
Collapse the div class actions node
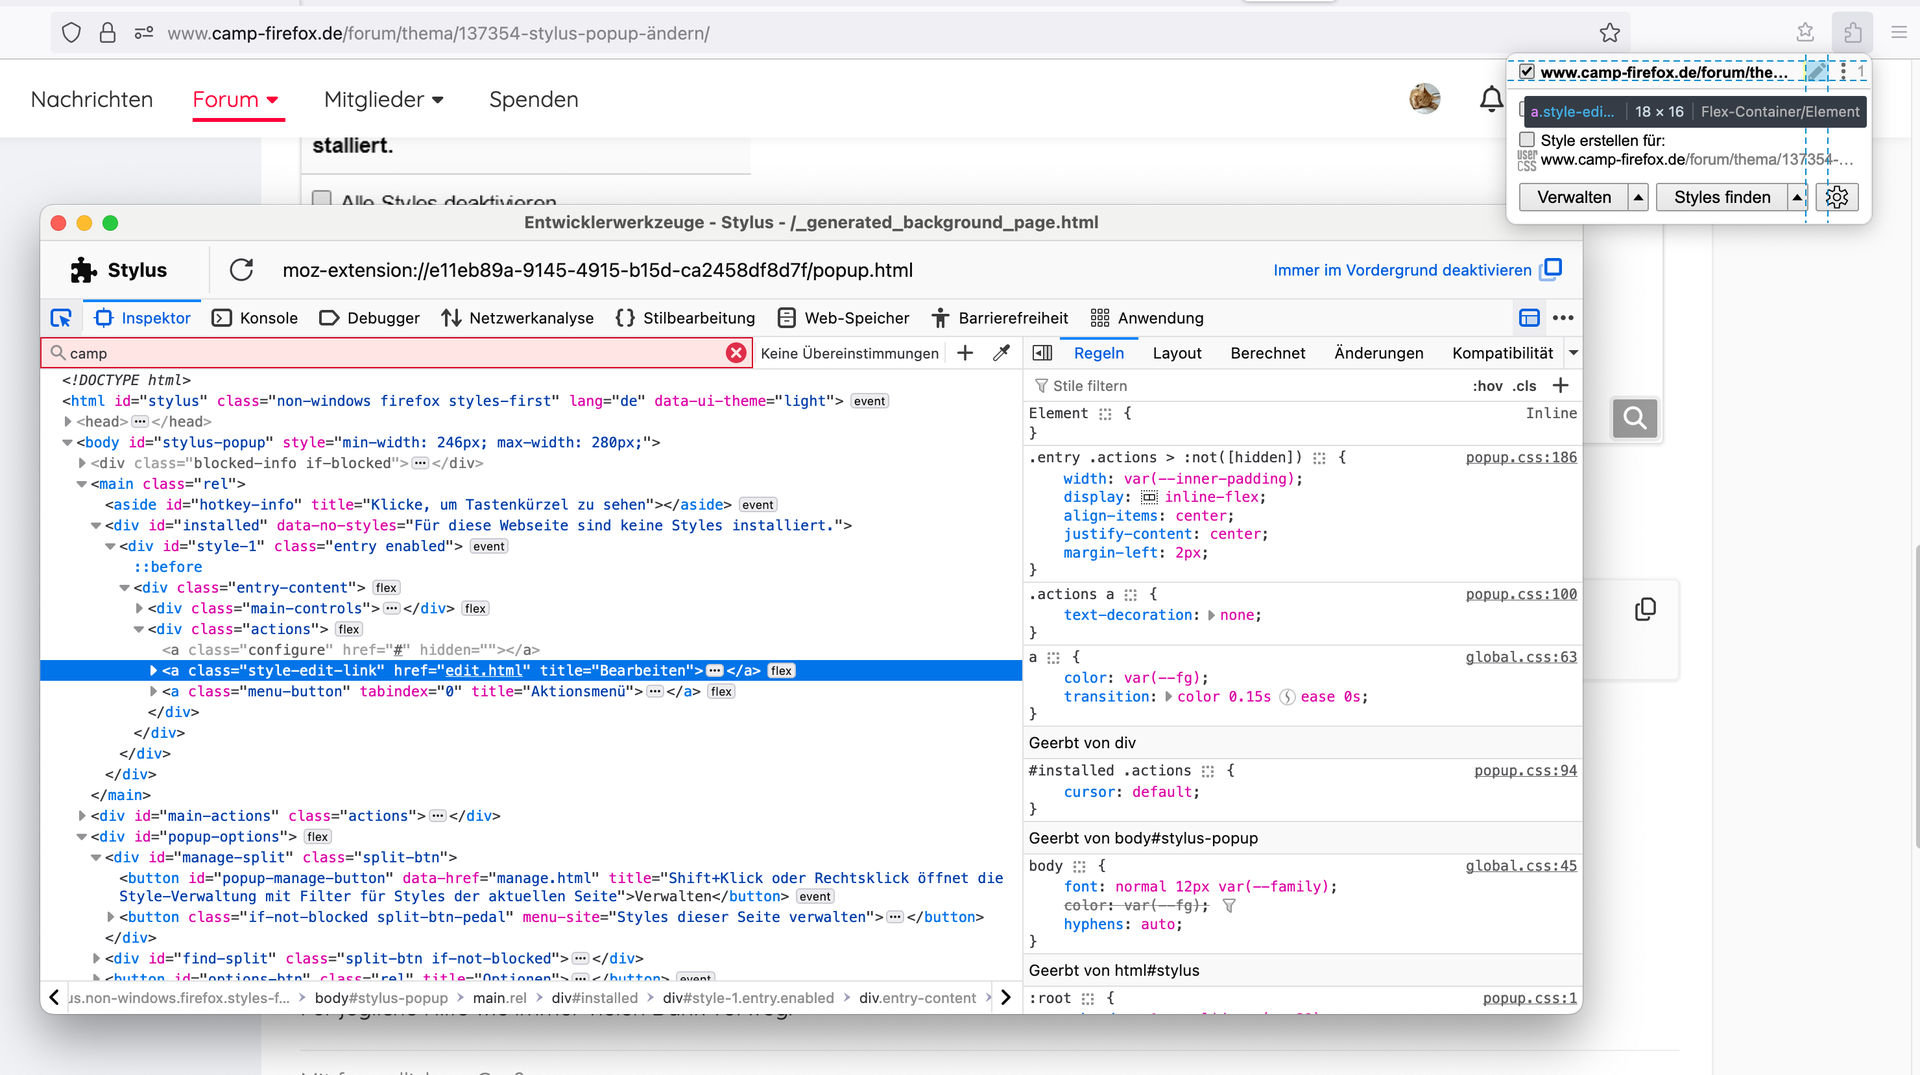pyautogui.click(x=139, y=629)
